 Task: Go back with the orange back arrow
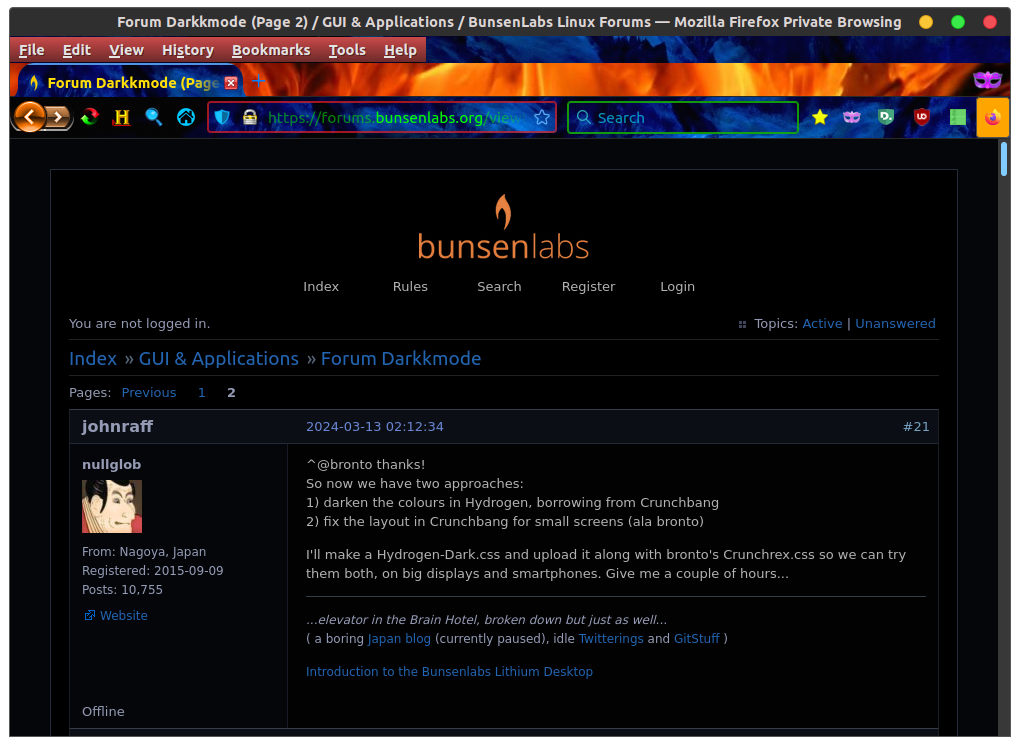point(29,117)
